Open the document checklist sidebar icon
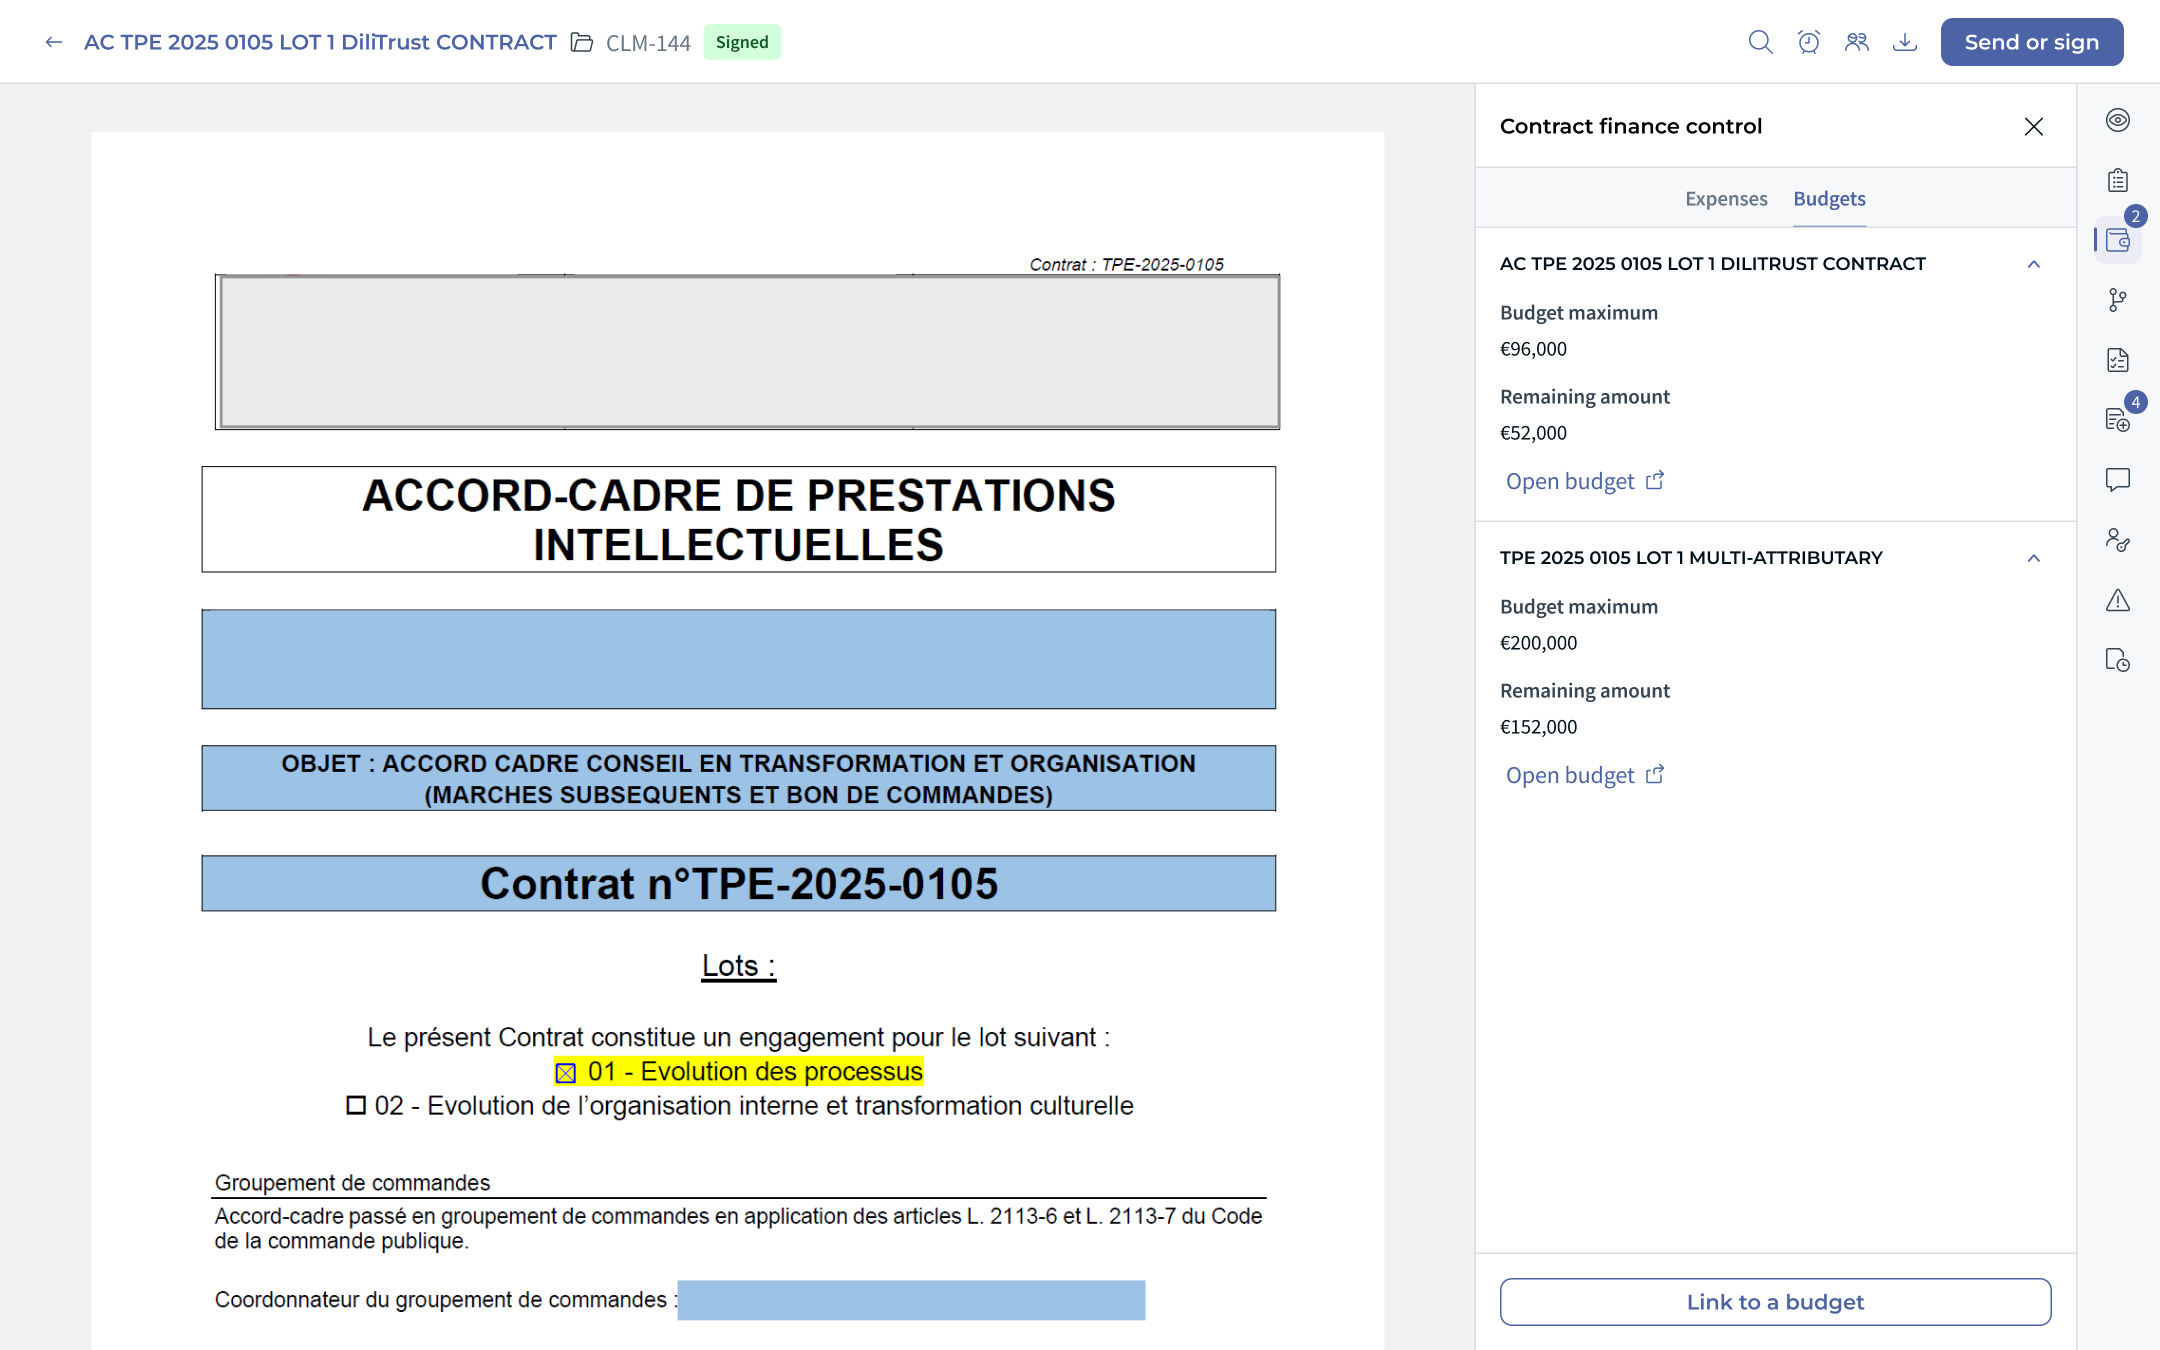The image size is (2160, 1350). pos(2118,360)
